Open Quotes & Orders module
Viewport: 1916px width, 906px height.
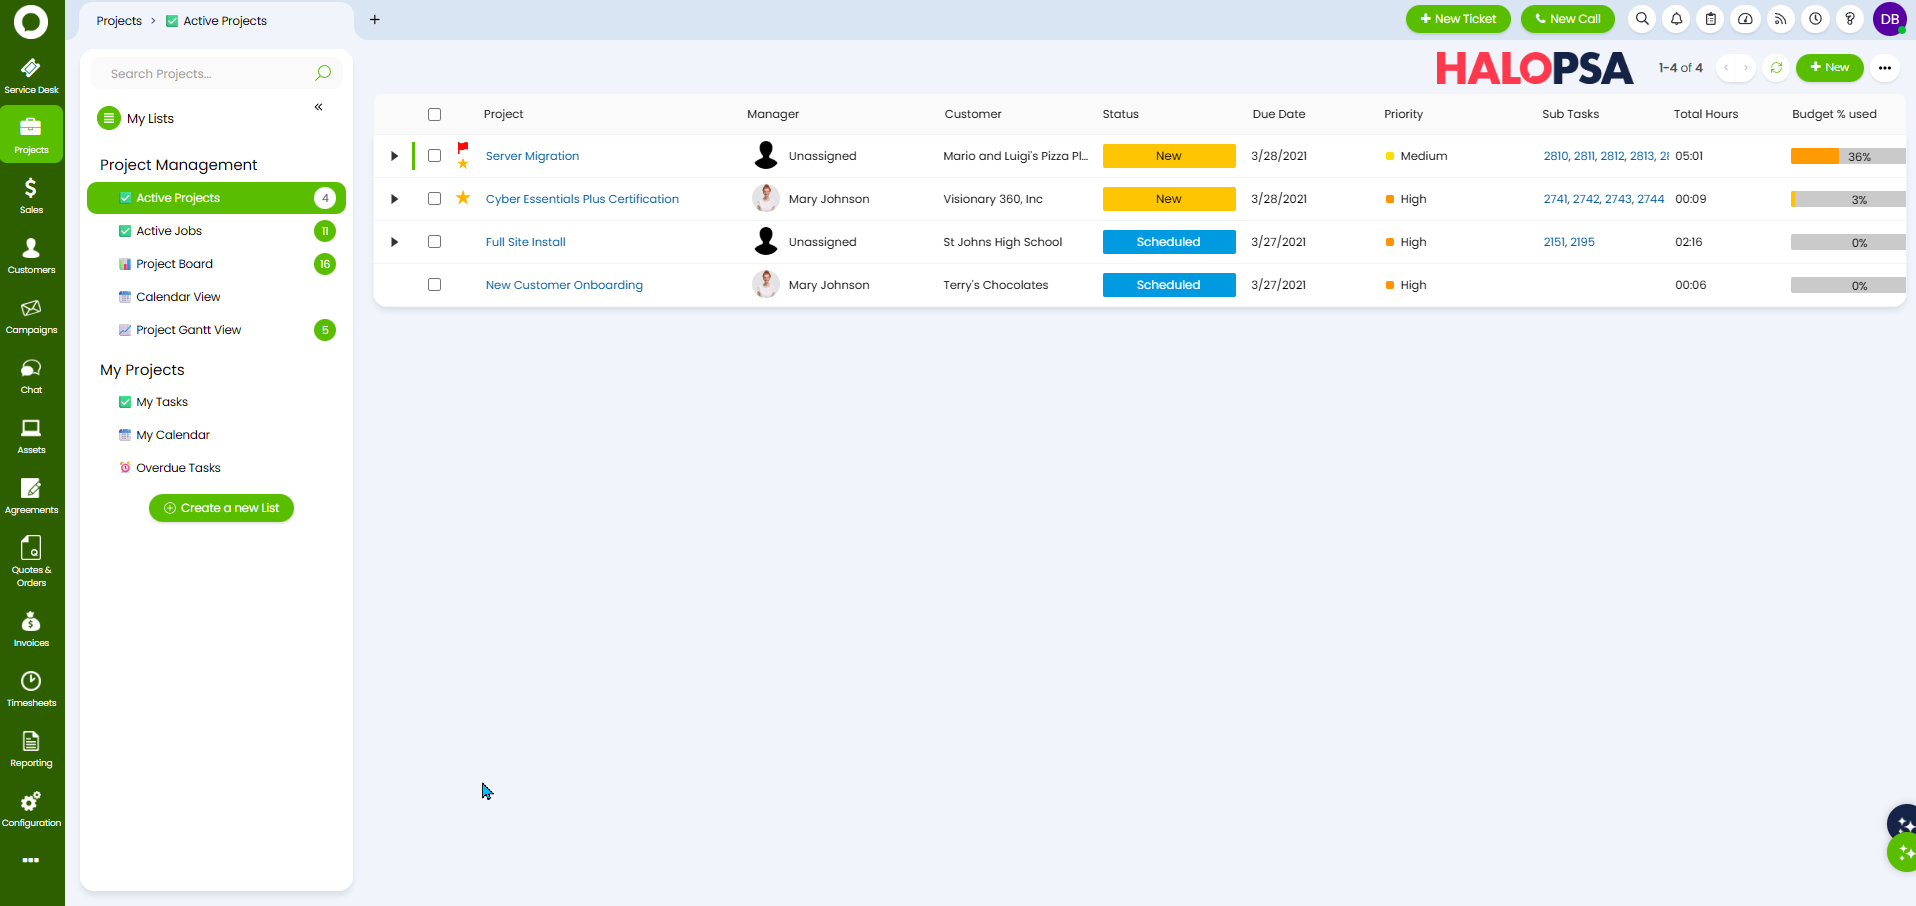(31, 561)
